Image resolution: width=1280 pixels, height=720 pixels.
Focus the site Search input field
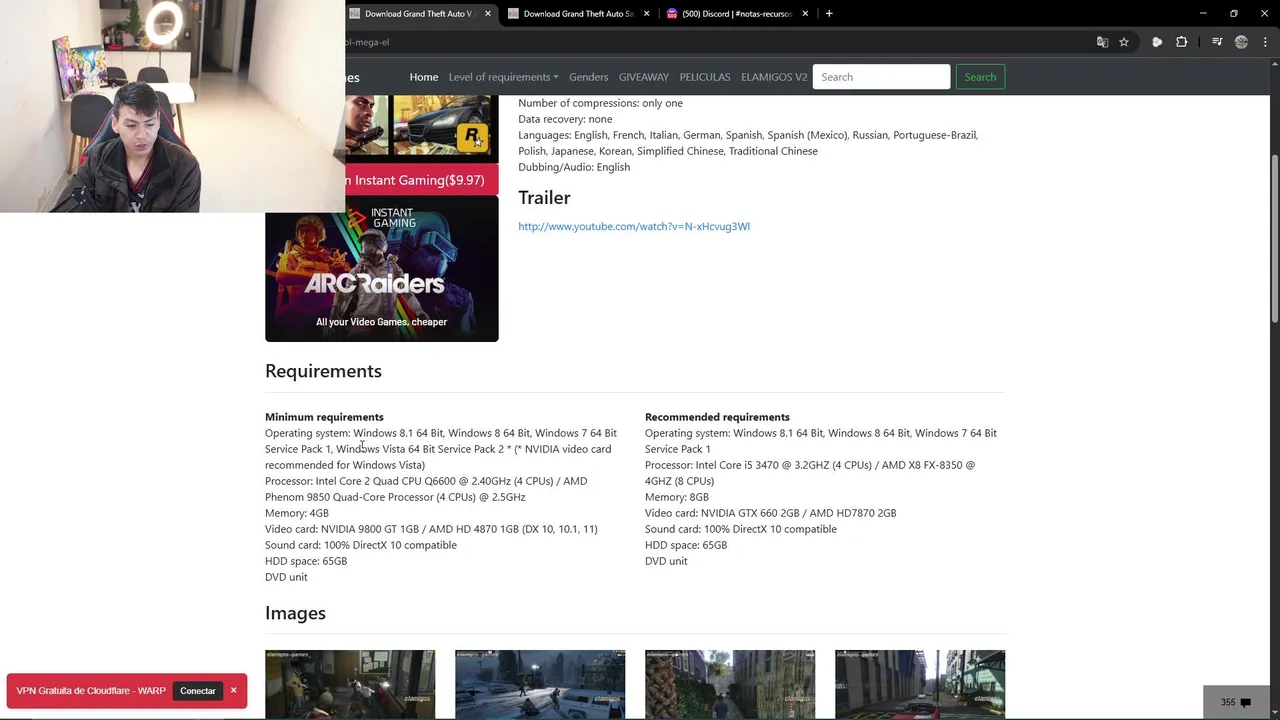[881, 77]
